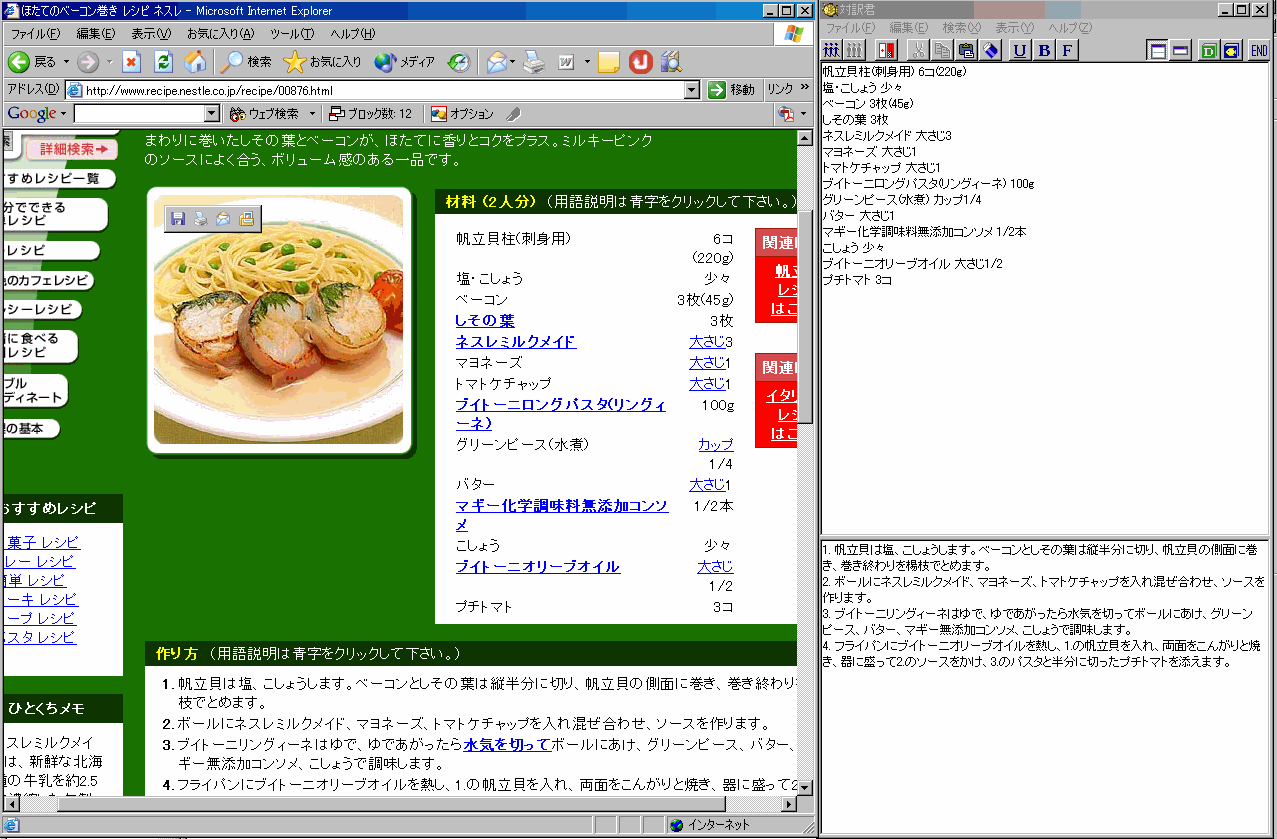
Task: Refresh the page using the green arrows icon
Action: click(163, 62)
